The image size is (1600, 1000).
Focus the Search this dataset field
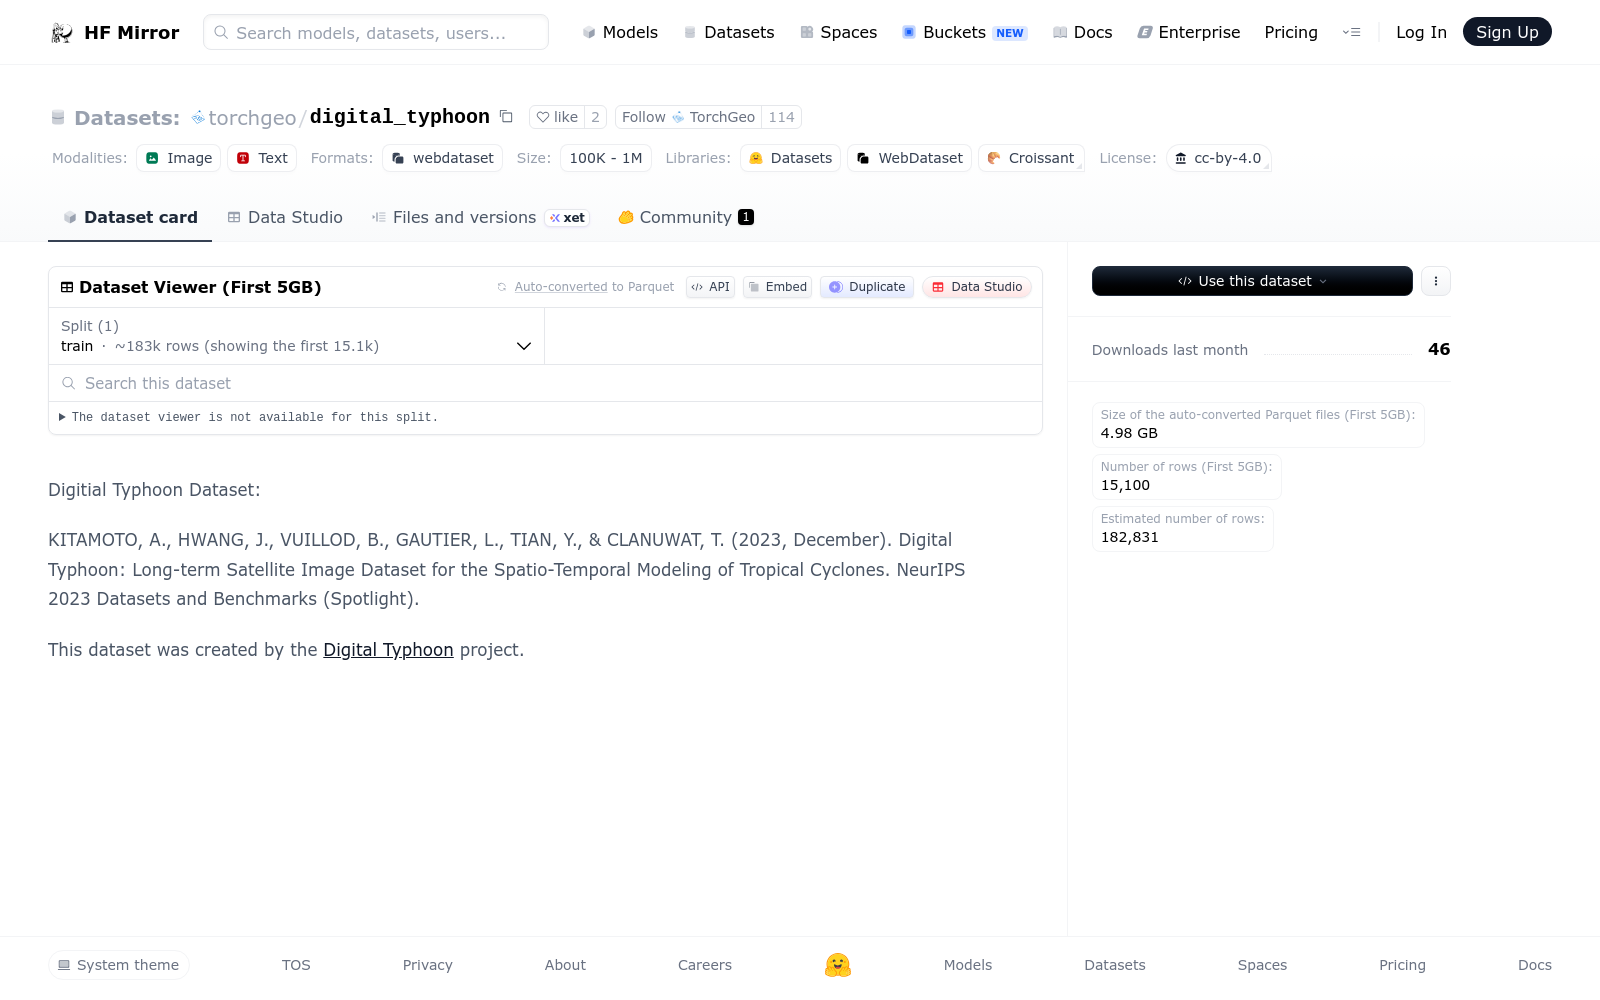click(545, 383)
